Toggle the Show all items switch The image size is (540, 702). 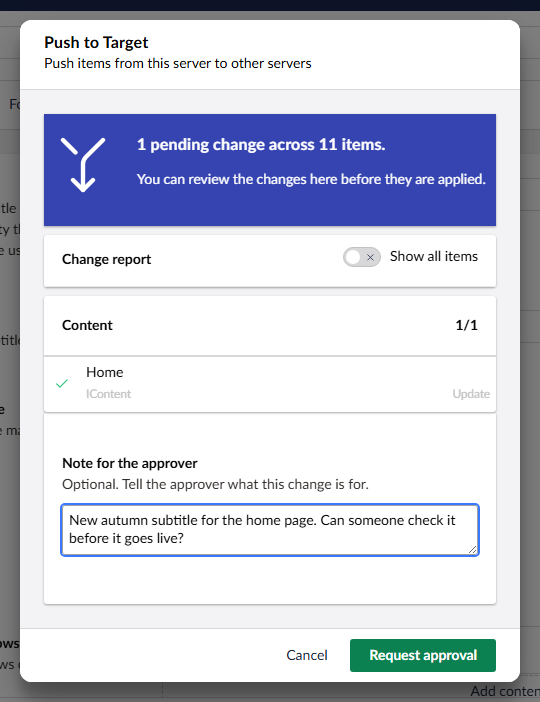coord(362,257)
